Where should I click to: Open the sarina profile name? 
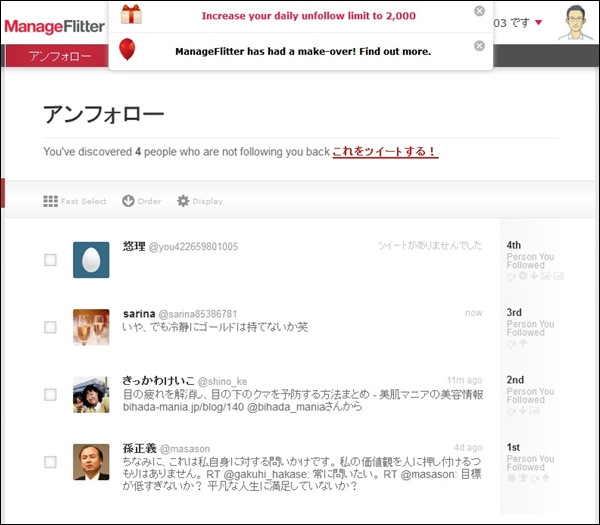[139, 314]
